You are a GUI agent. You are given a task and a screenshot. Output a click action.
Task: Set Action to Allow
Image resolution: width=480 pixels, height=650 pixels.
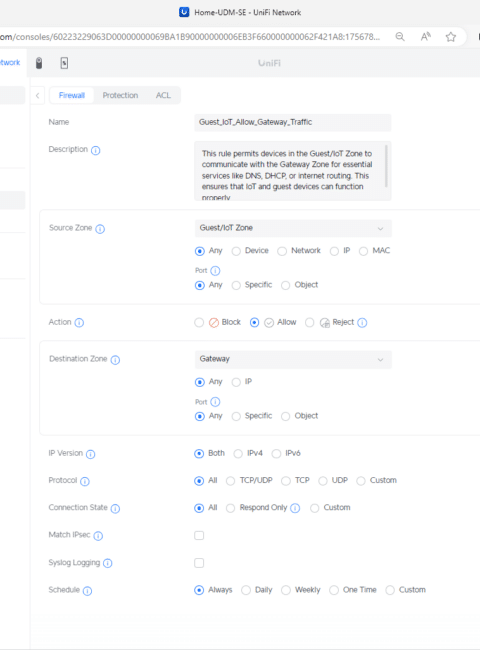coord(255,323)
